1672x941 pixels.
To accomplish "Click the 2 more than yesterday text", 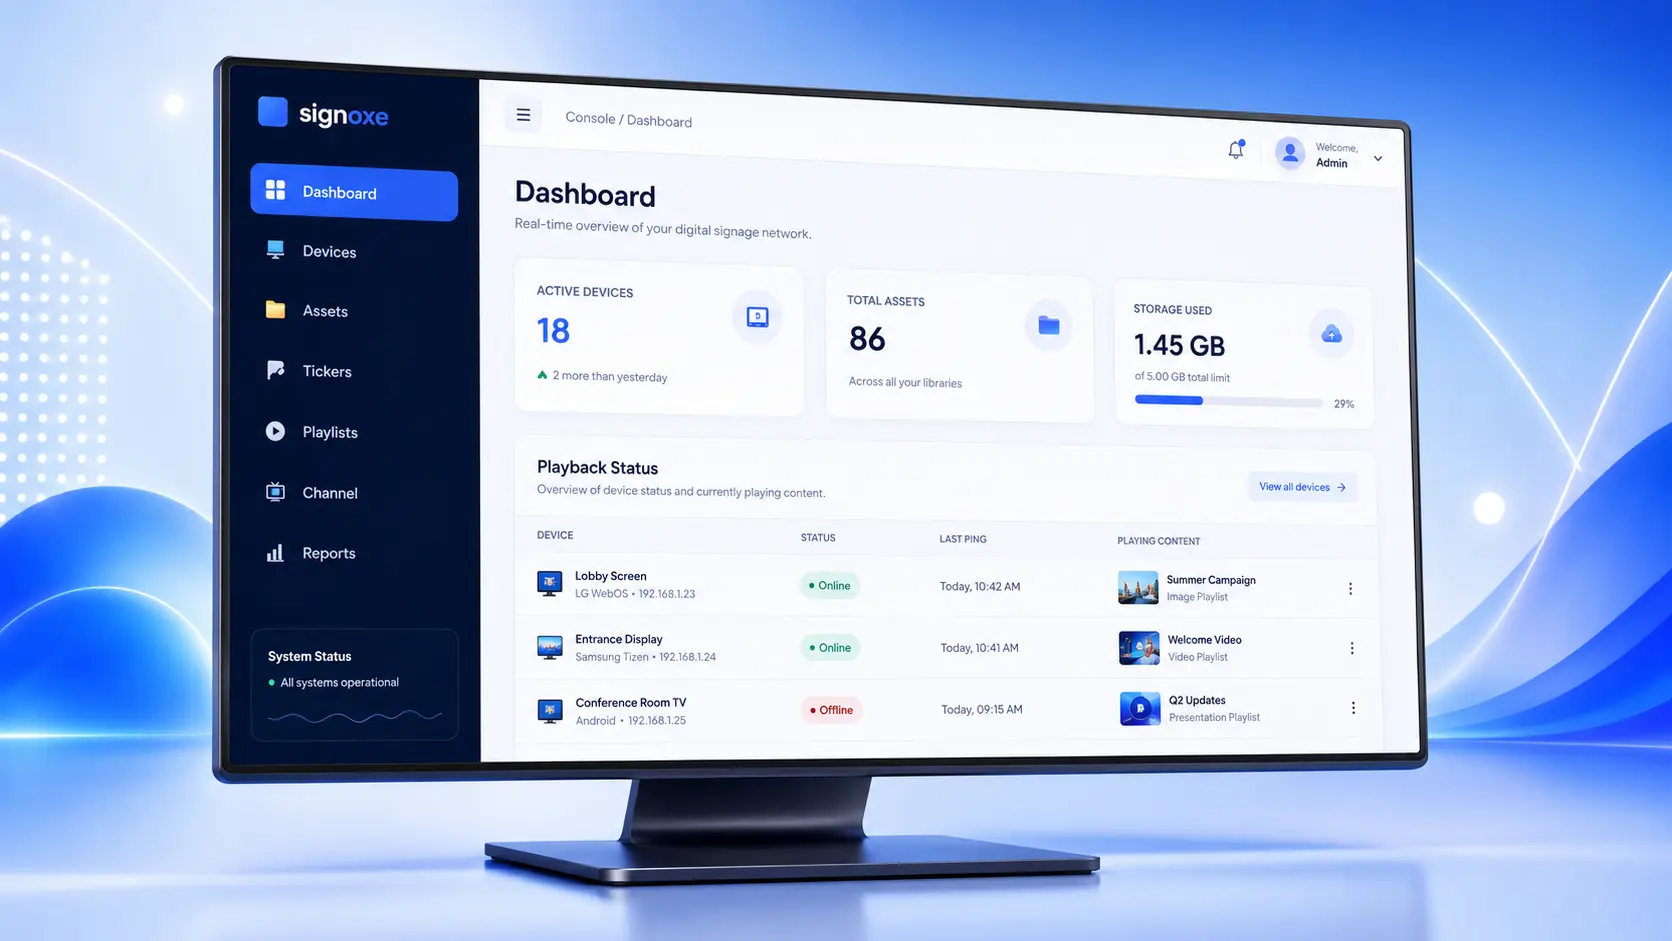I will point(610,376).
